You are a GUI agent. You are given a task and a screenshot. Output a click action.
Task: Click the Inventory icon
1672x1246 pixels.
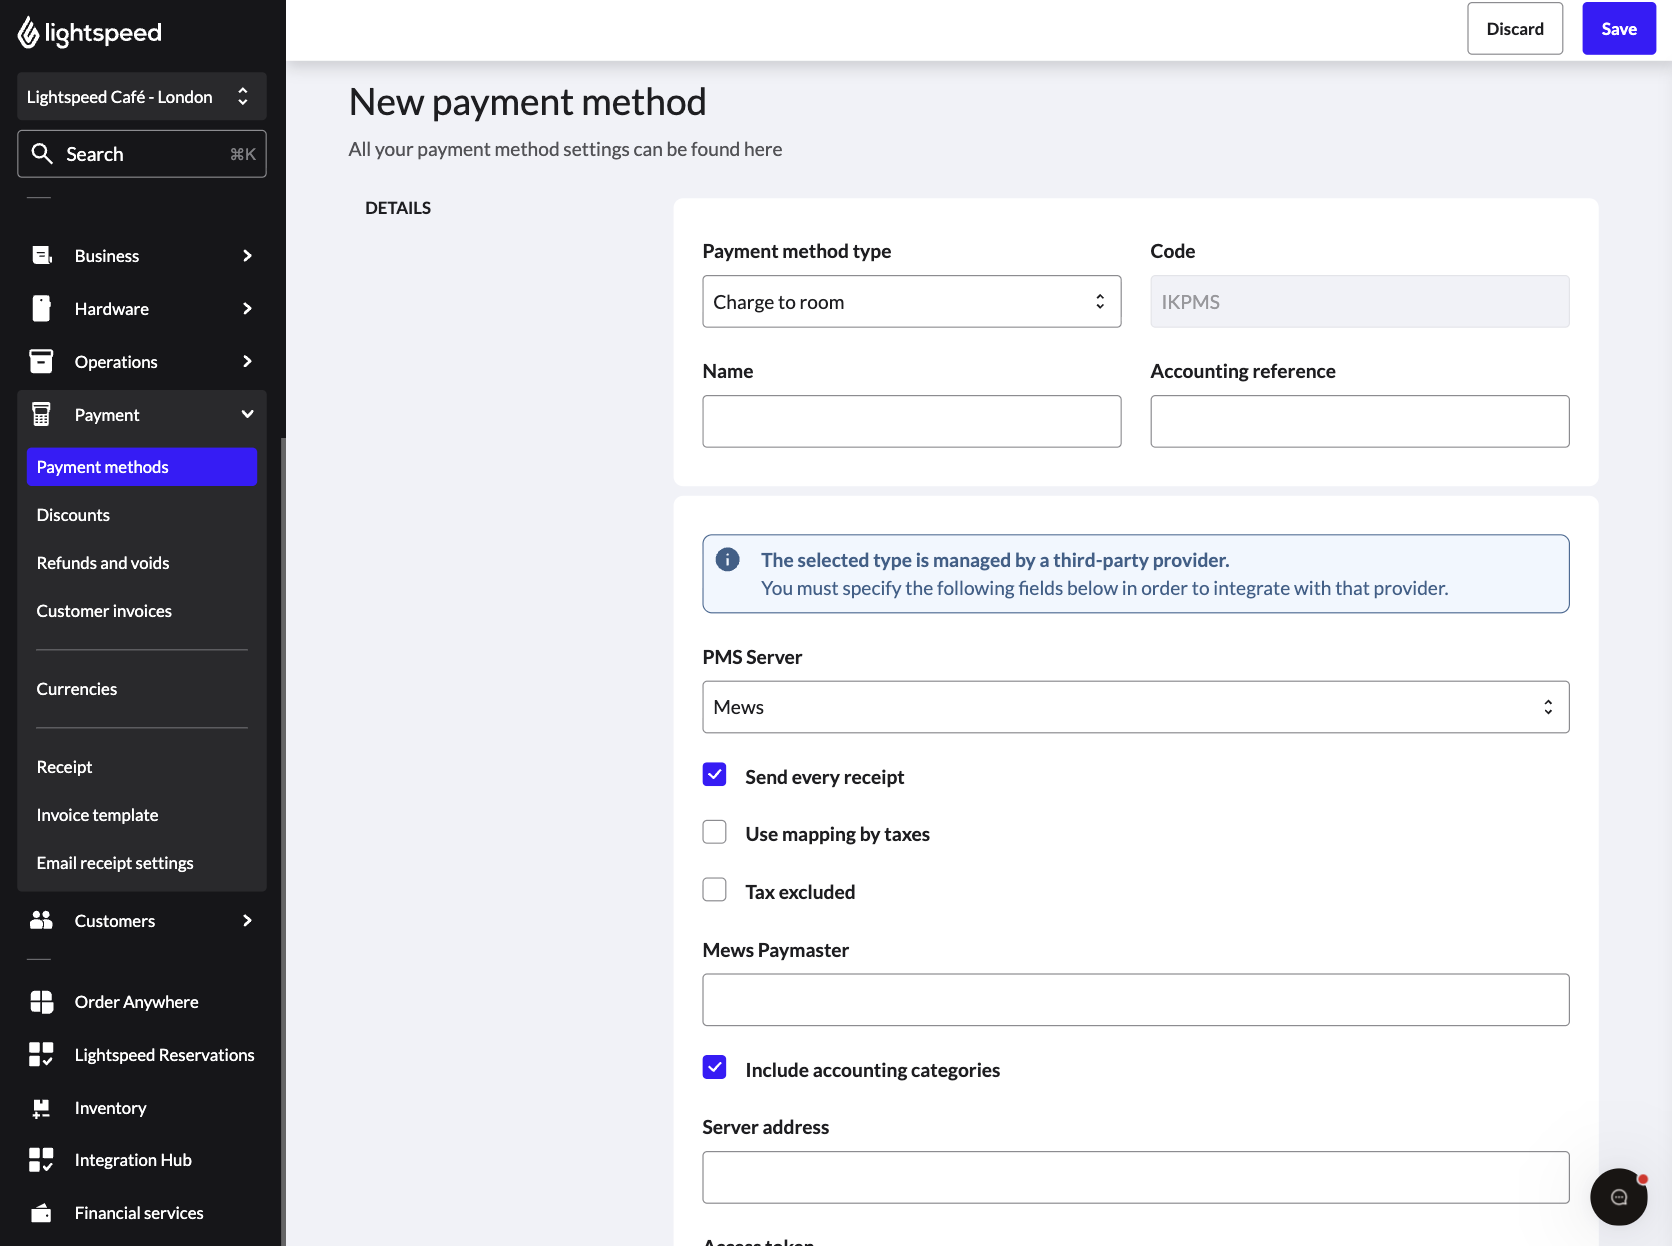(41, 1107)
